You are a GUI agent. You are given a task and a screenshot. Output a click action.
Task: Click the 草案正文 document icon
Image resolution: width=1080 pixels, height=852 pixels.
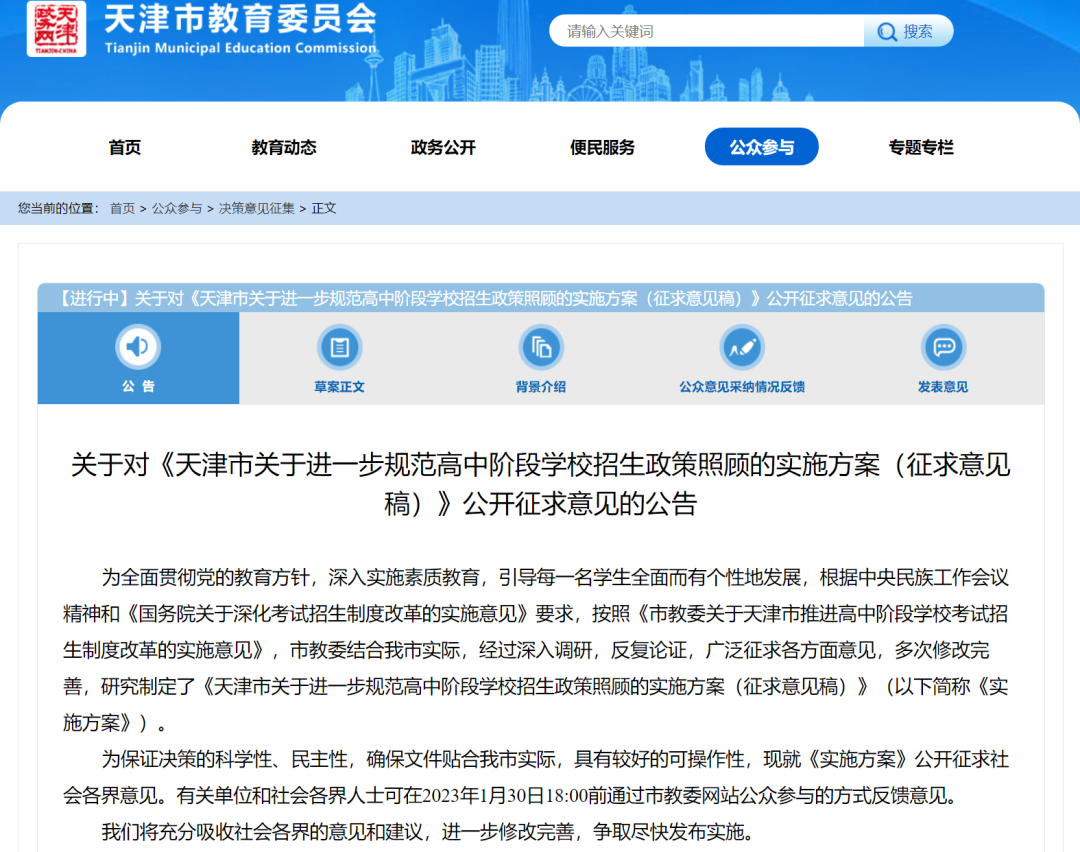(339, 348)
